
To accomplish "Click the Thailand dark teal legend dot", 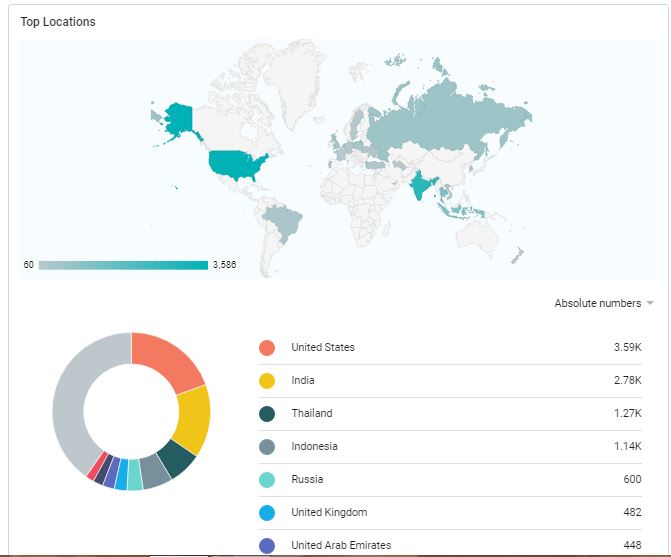I will (x=267, y=414).
